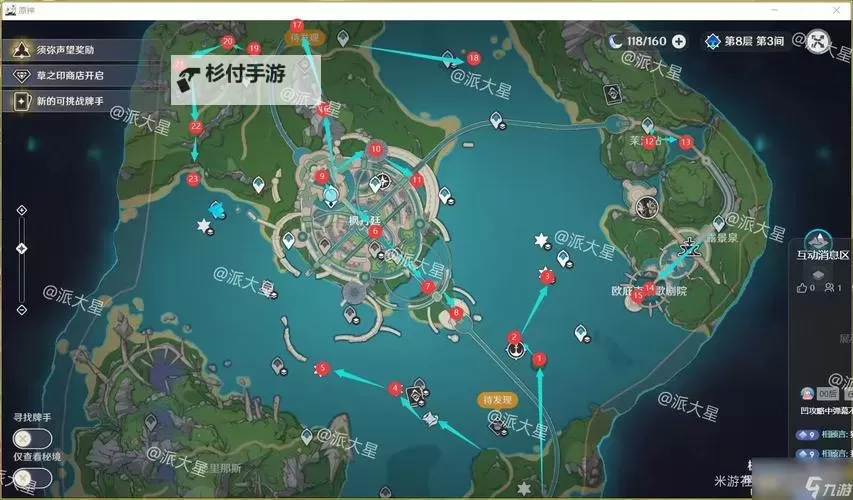Viewport: 853px width, 500px height.
Task: Open the 互动消息区 panel title
Action: pyautogui.click(x=823, y=256)
